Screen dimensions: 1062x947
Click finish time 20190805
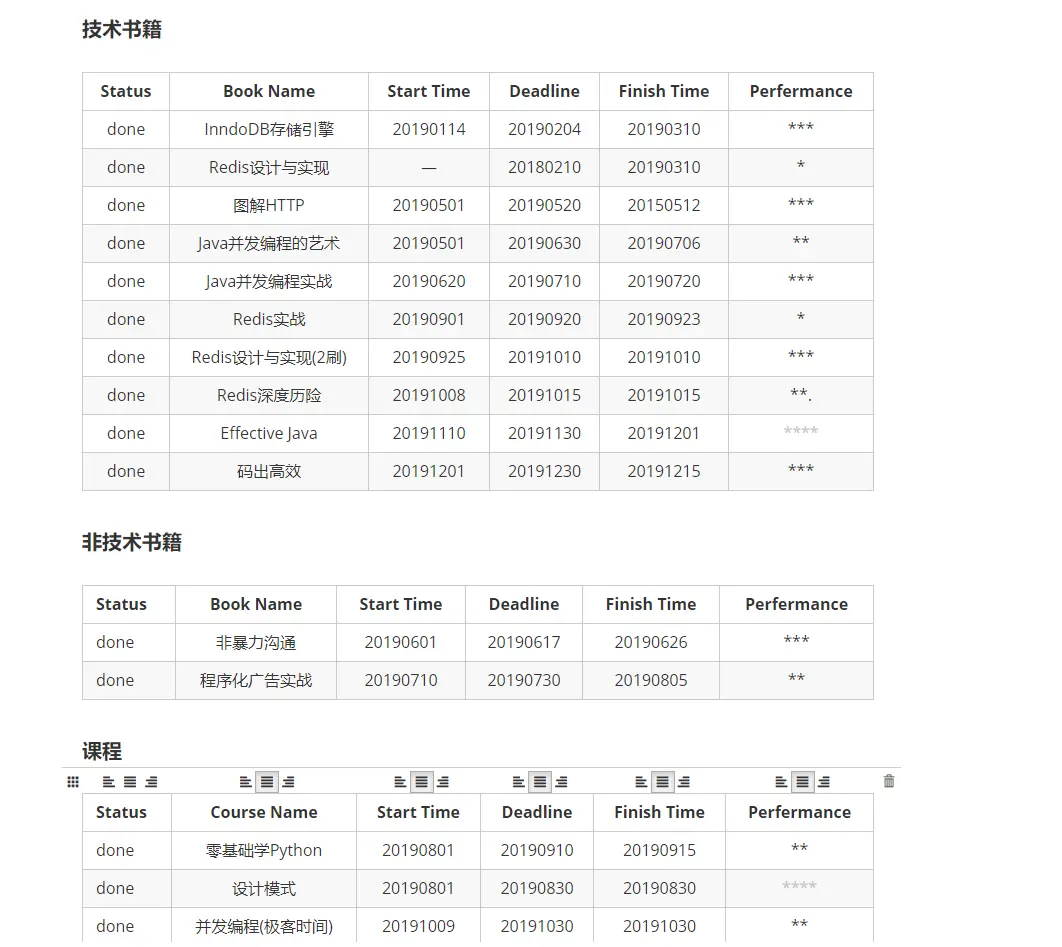pyautogui.click(x=651, y=680)
